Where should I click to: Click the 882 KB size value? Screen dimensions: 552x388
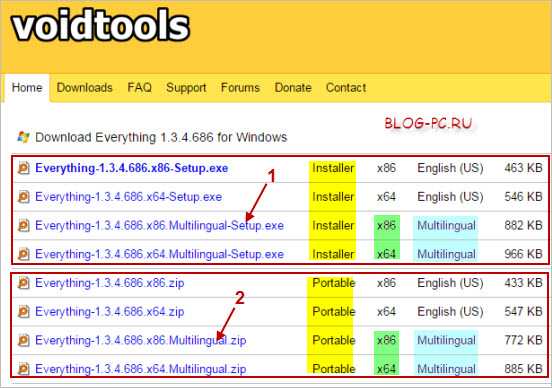(x=523, y=225)
